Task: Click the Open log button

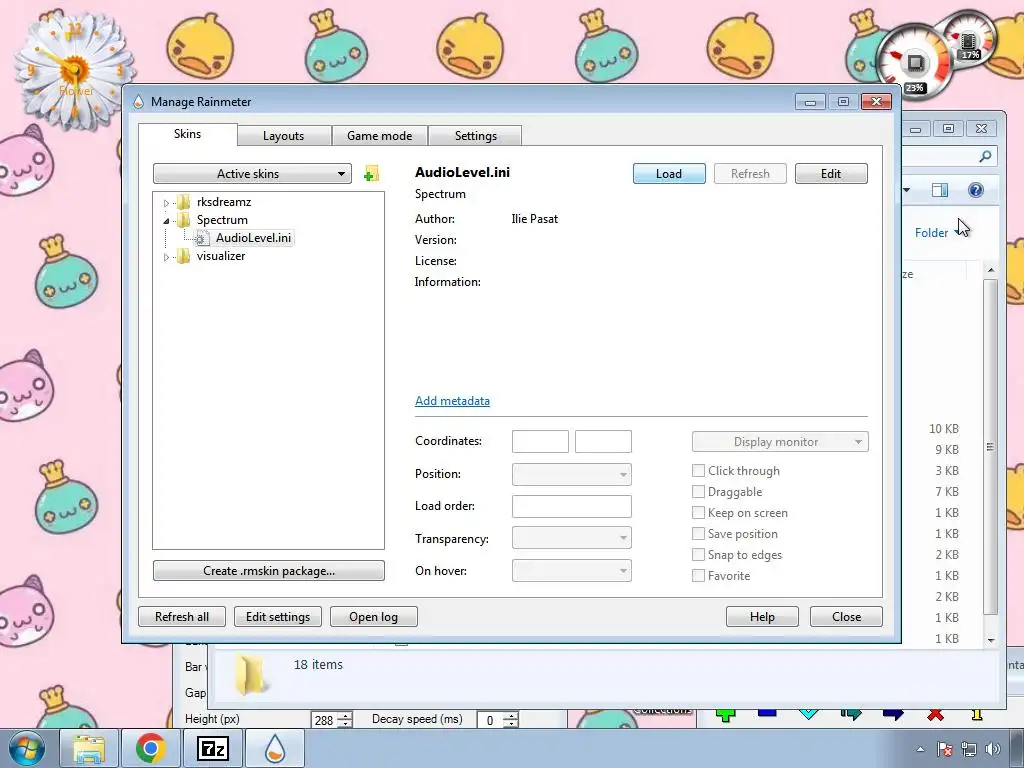Action: [x=374, y=616]
